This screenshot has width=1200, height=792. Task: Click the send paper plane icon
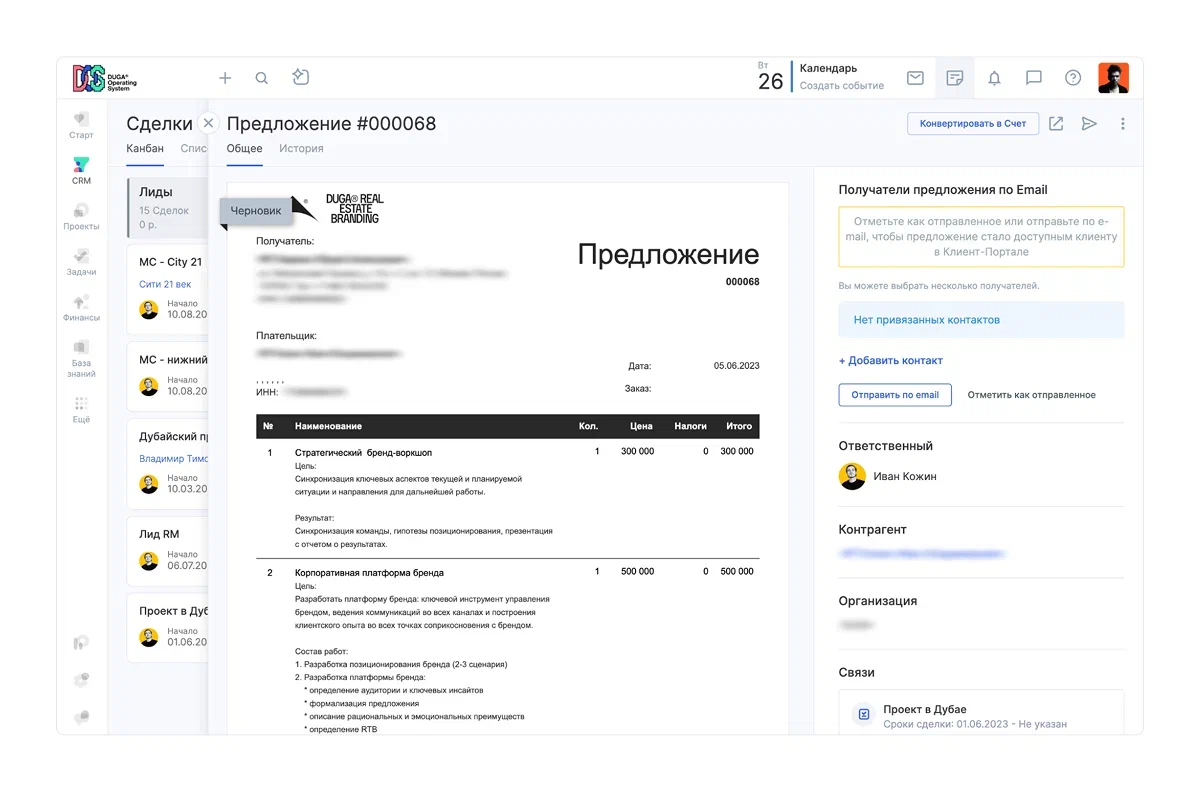[1089, 124]
